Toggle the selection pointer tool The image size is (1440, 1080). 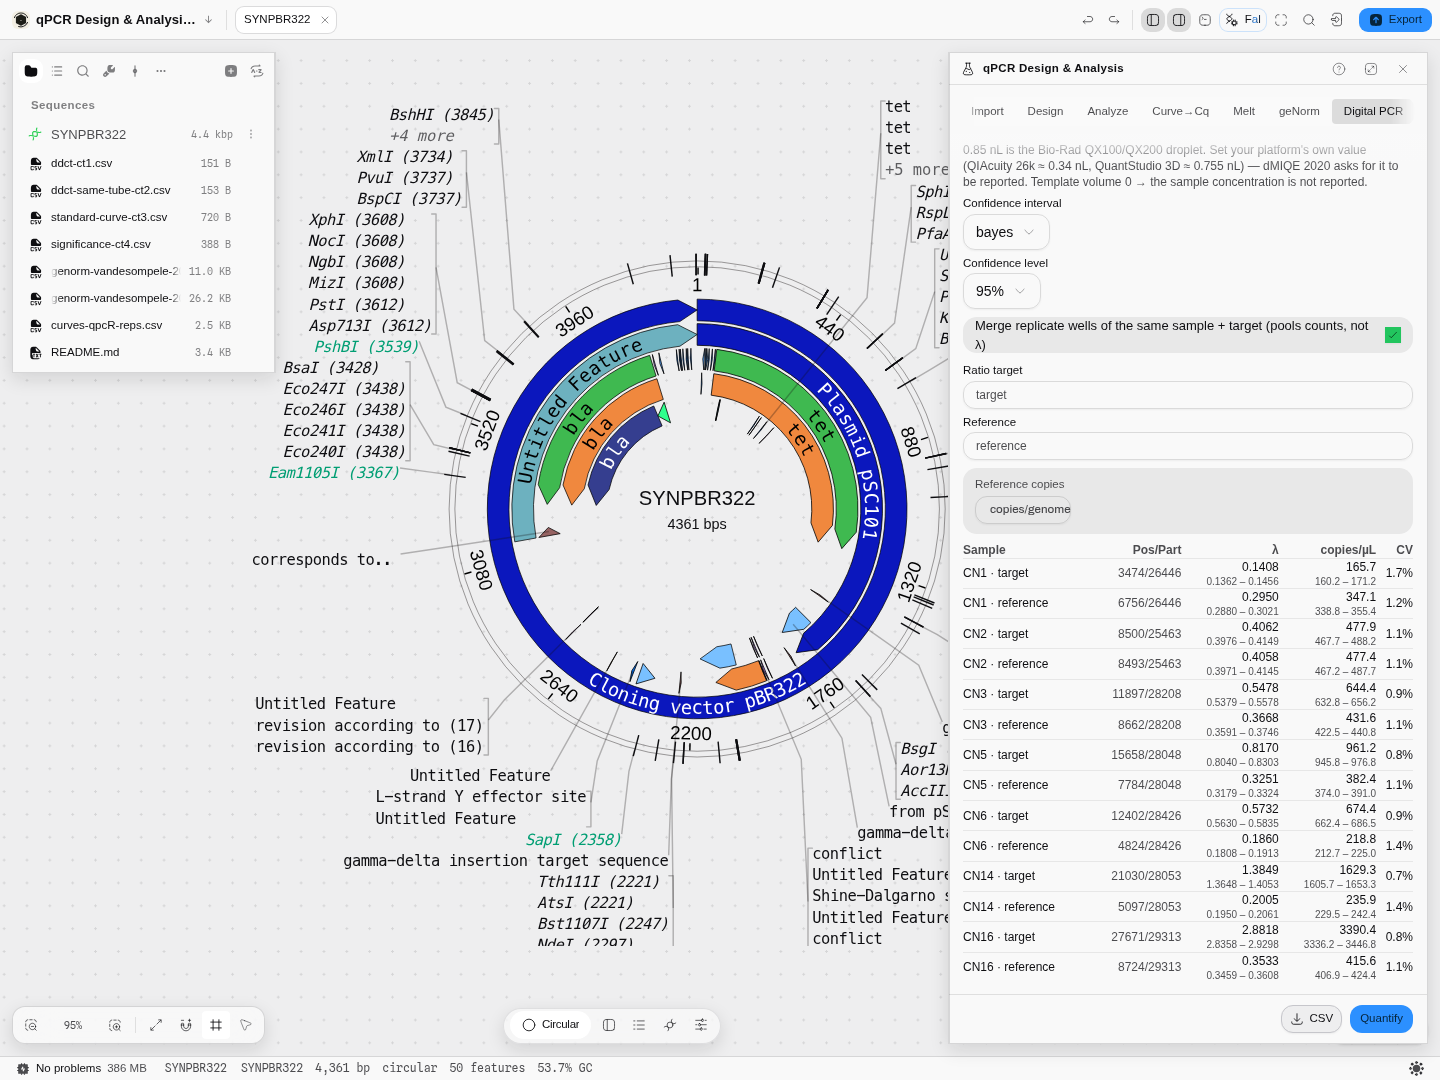click(246, 1025)
